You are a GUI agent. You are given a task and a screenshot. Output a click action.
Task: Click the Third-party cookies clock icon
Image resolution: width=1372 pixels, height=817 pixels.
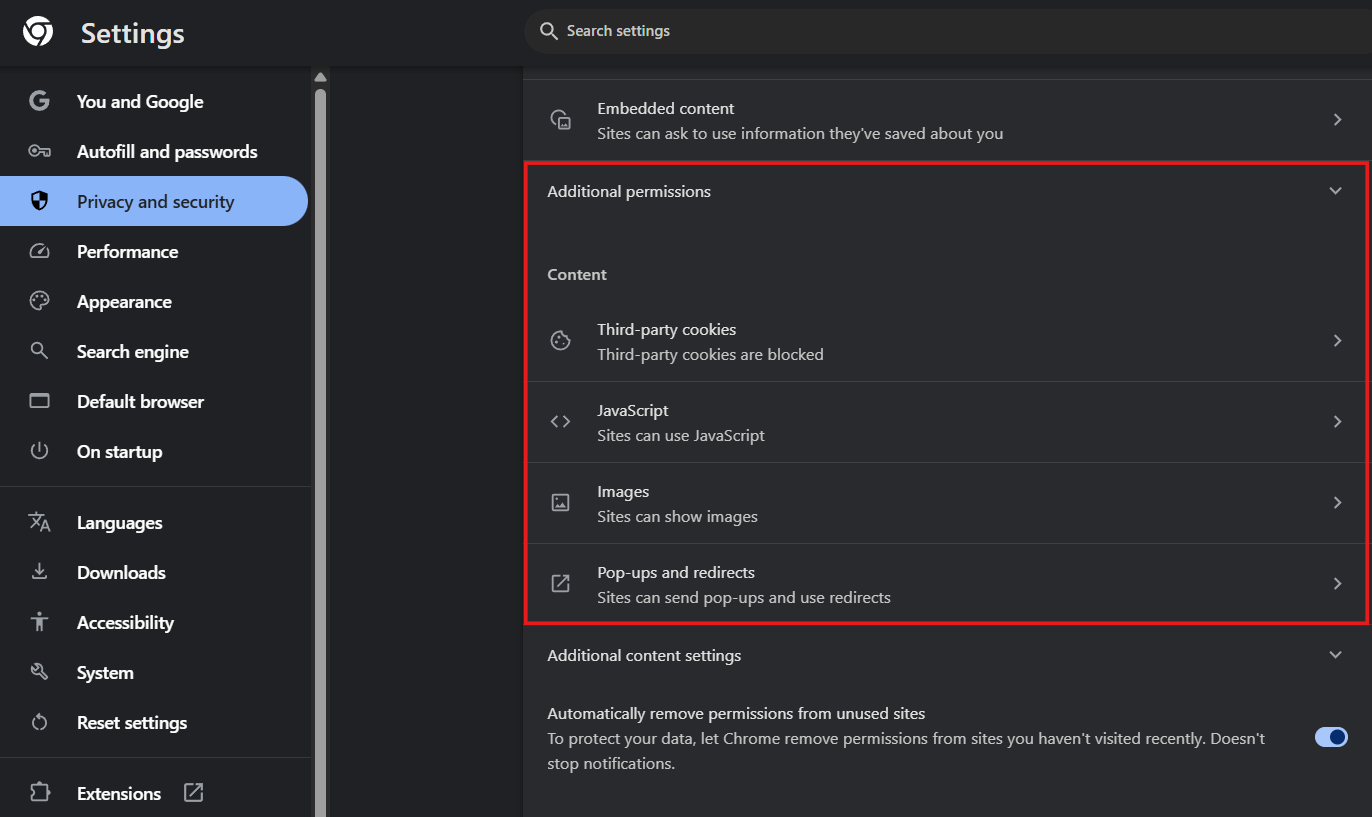click(x=560, y=340)
